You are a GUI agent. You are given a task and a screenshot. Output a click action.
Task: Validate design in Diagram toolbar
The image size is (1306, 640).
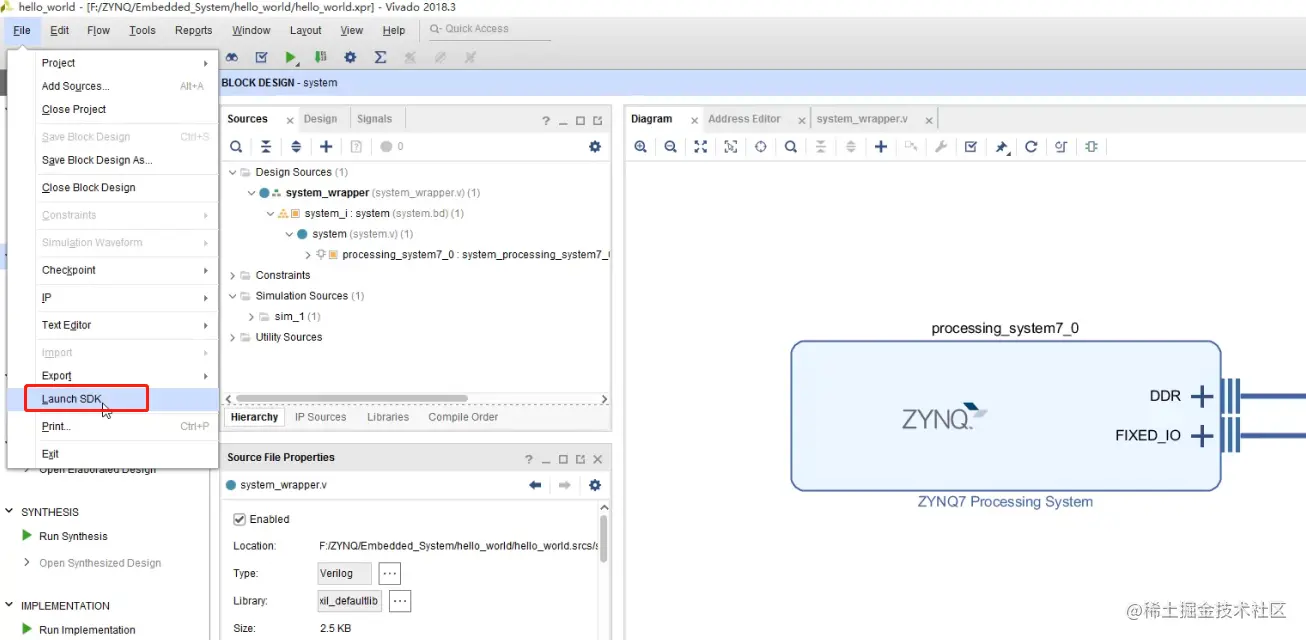click(971, 147)
